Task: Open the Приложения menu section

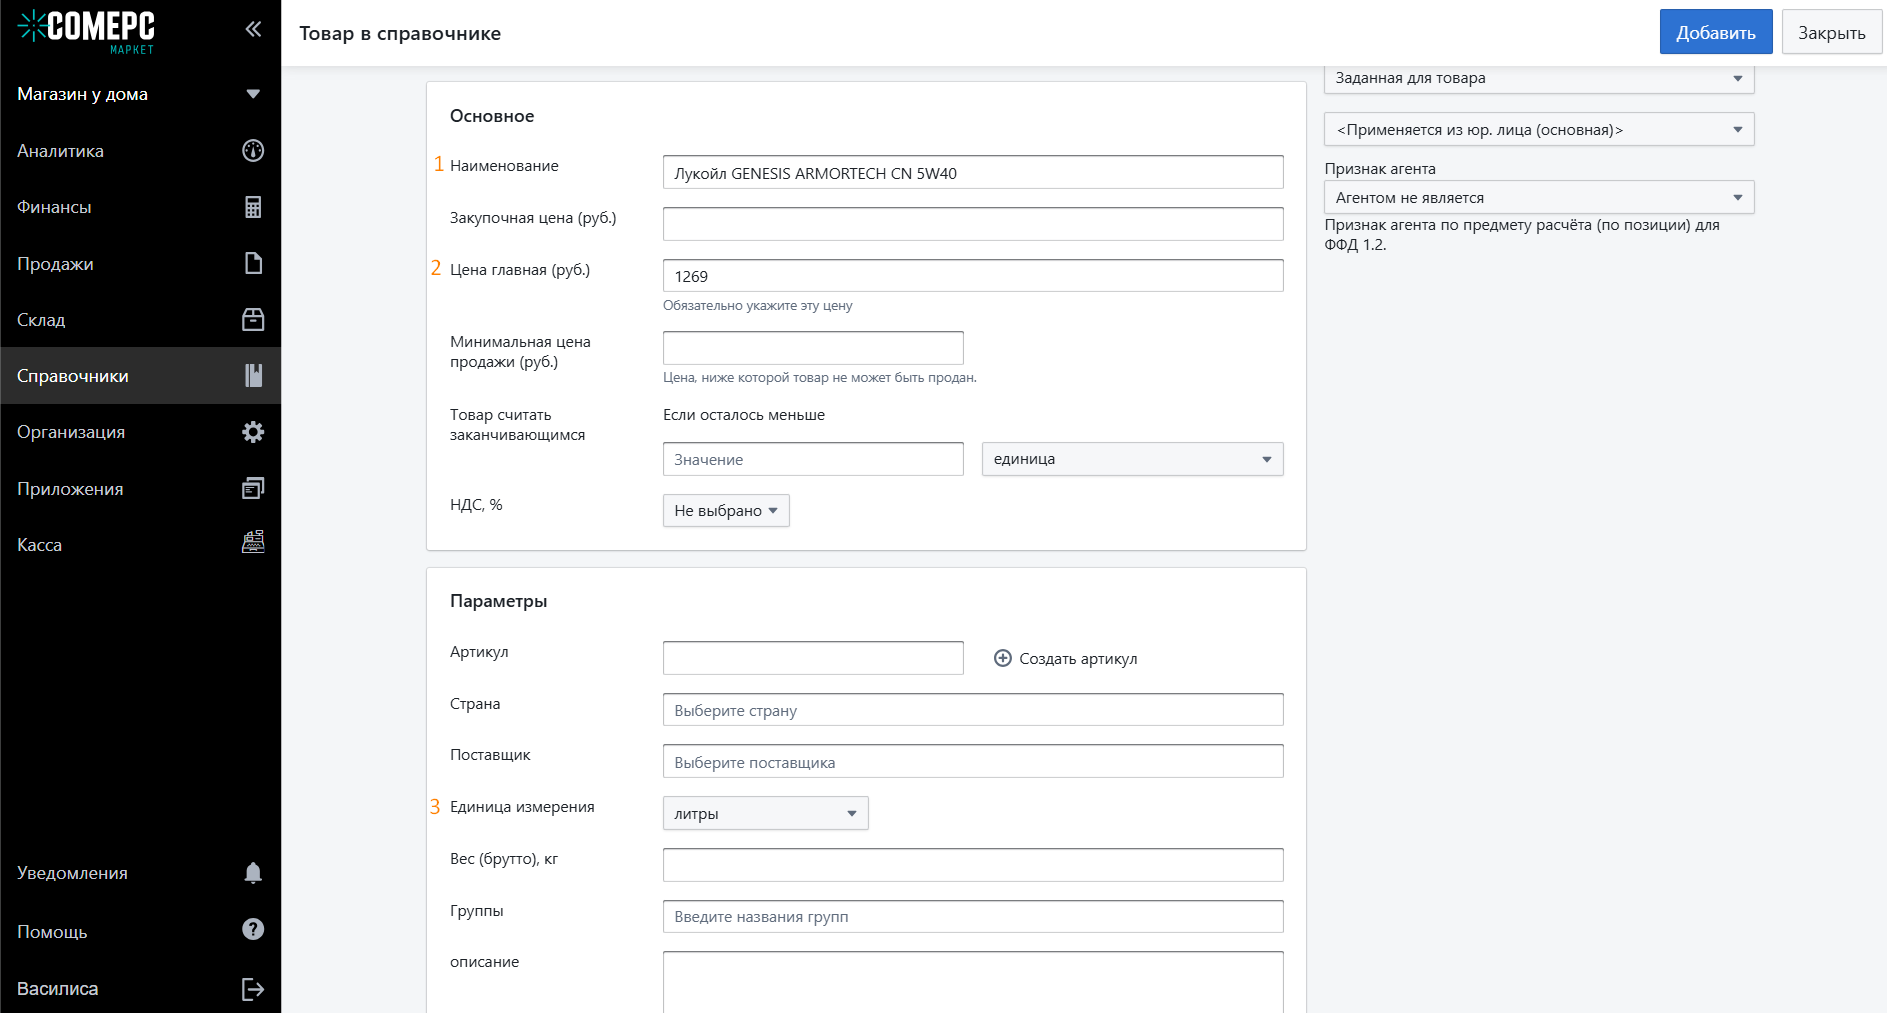Action: tap(140, 489)
